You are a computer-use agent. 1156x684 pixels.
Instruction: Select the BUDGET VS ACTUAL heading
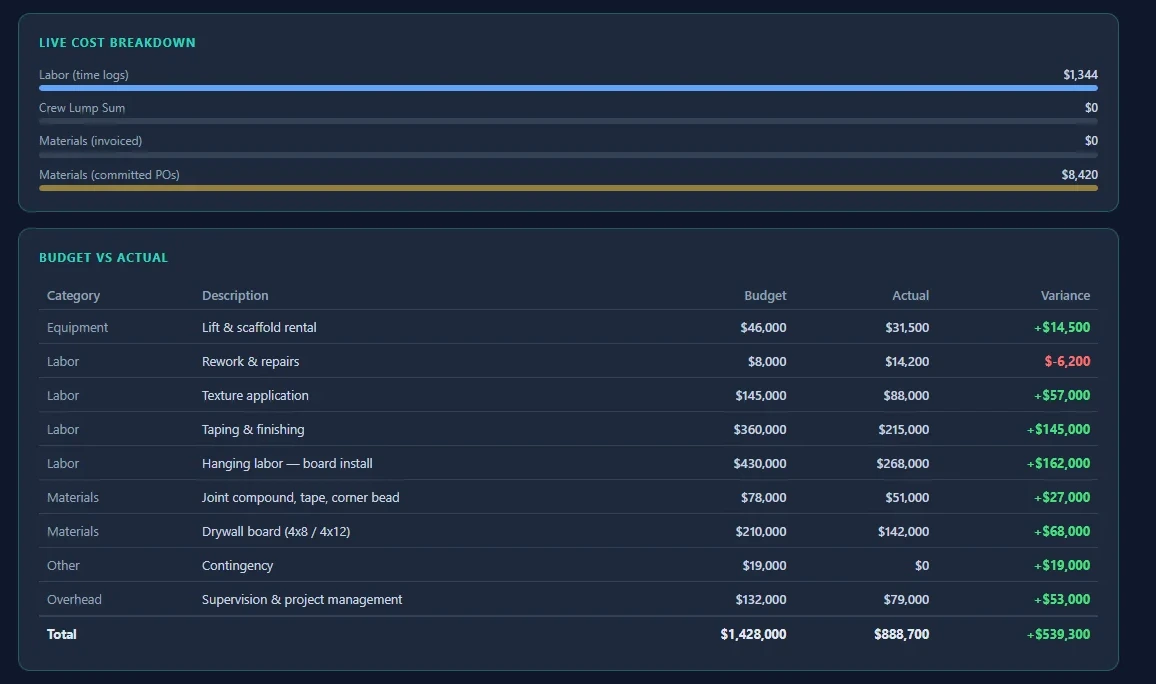(x=103, y=258)
